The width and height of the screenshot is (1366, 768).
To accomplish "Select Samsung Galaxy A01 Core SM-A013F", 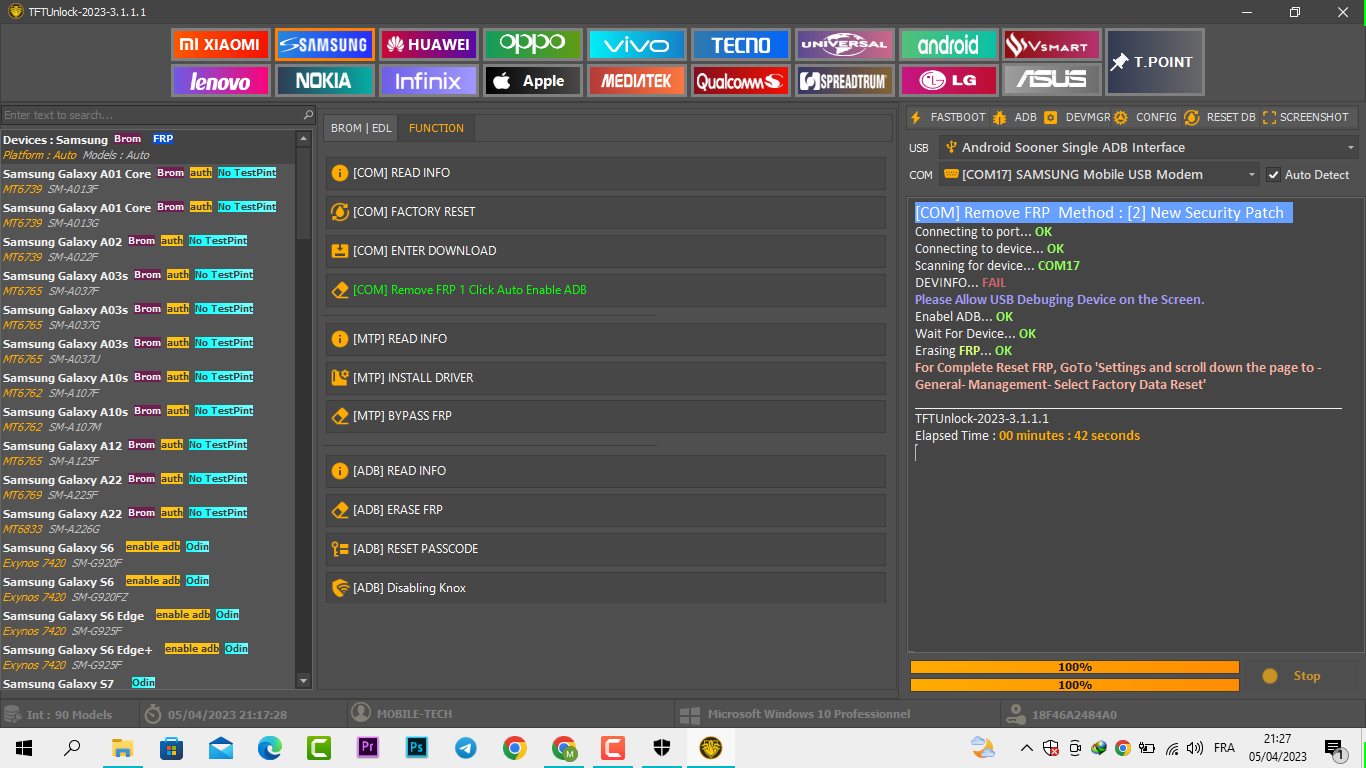I will tap(148, 181).
